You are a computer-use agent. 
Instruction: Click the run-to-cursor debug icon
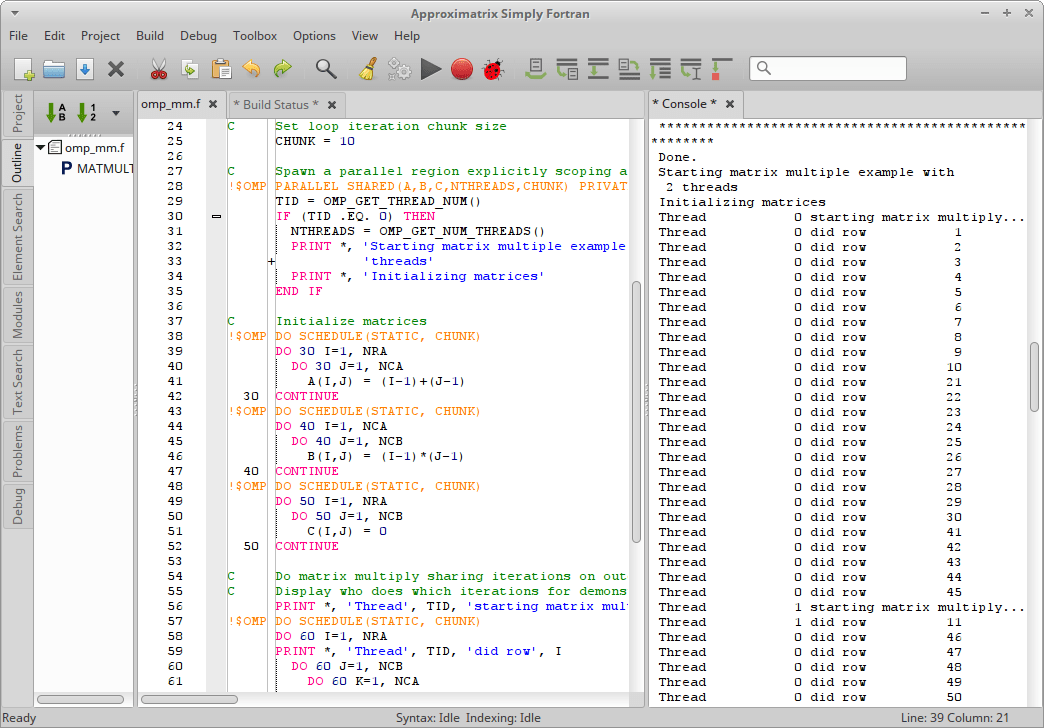pyautogui.click(x=691, y=69)
